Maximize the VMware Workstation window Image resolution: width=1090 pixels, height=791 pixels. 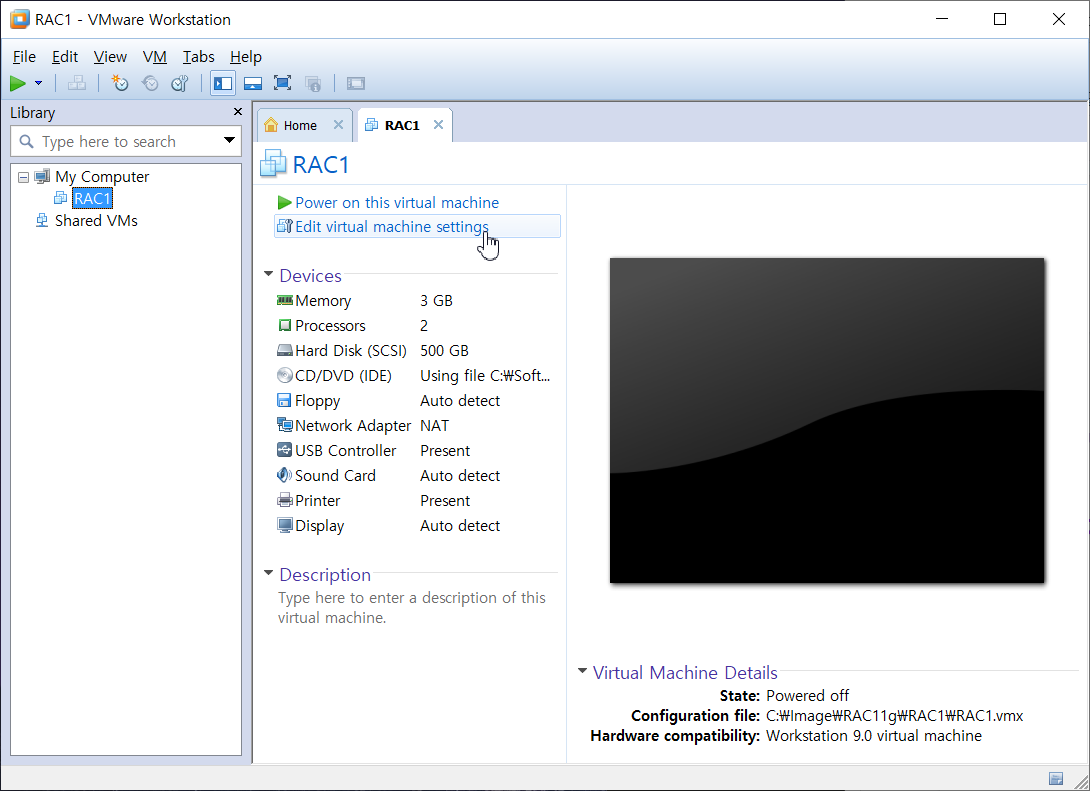point(1000,19)
